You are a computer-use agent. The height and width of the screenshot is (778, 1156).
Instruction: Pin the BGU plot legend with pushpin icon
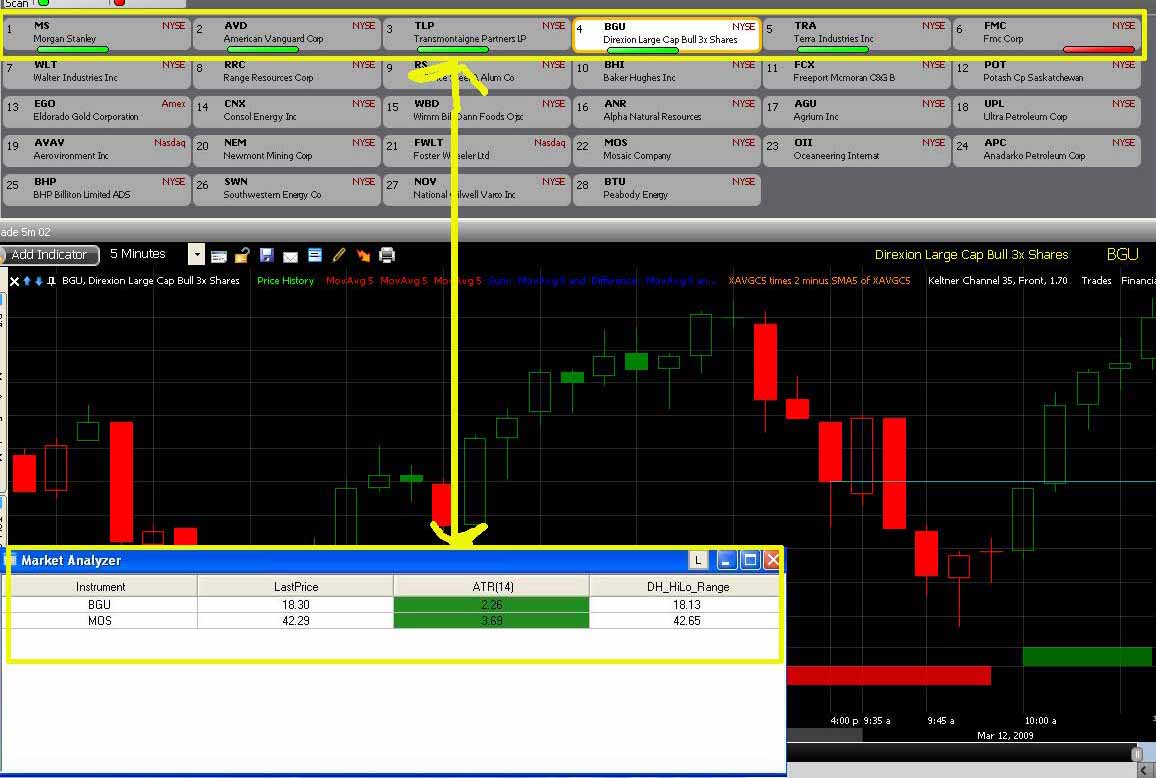click(x=51, y=281)
